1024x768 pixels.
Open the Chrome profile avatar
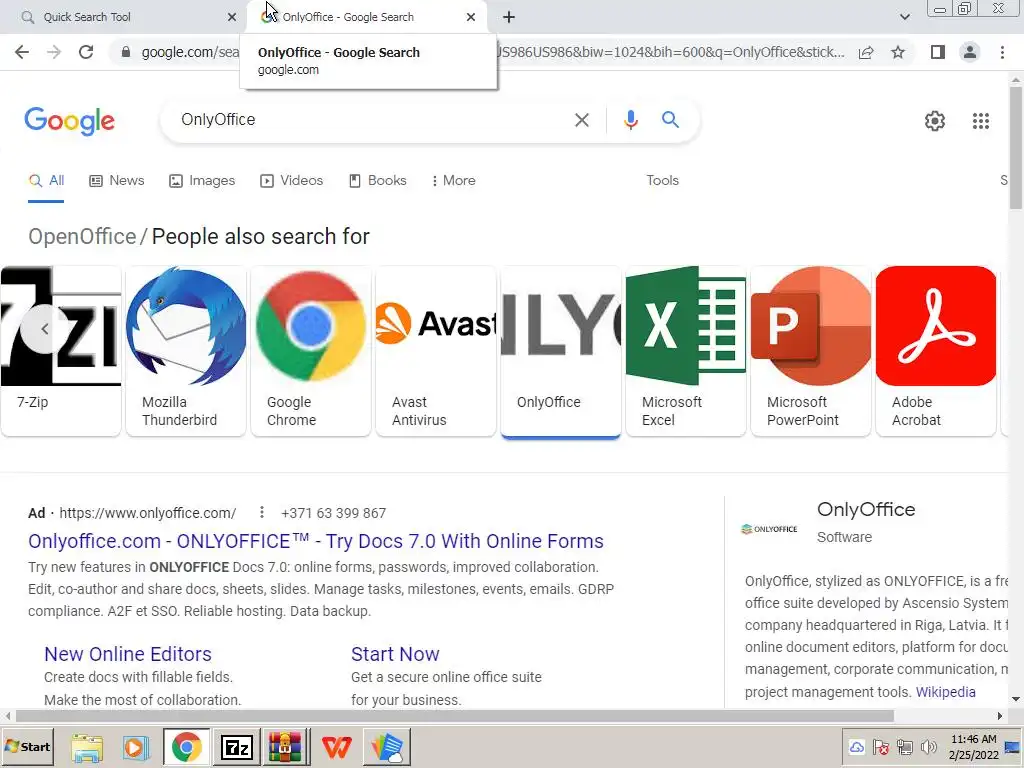point(970,52)
